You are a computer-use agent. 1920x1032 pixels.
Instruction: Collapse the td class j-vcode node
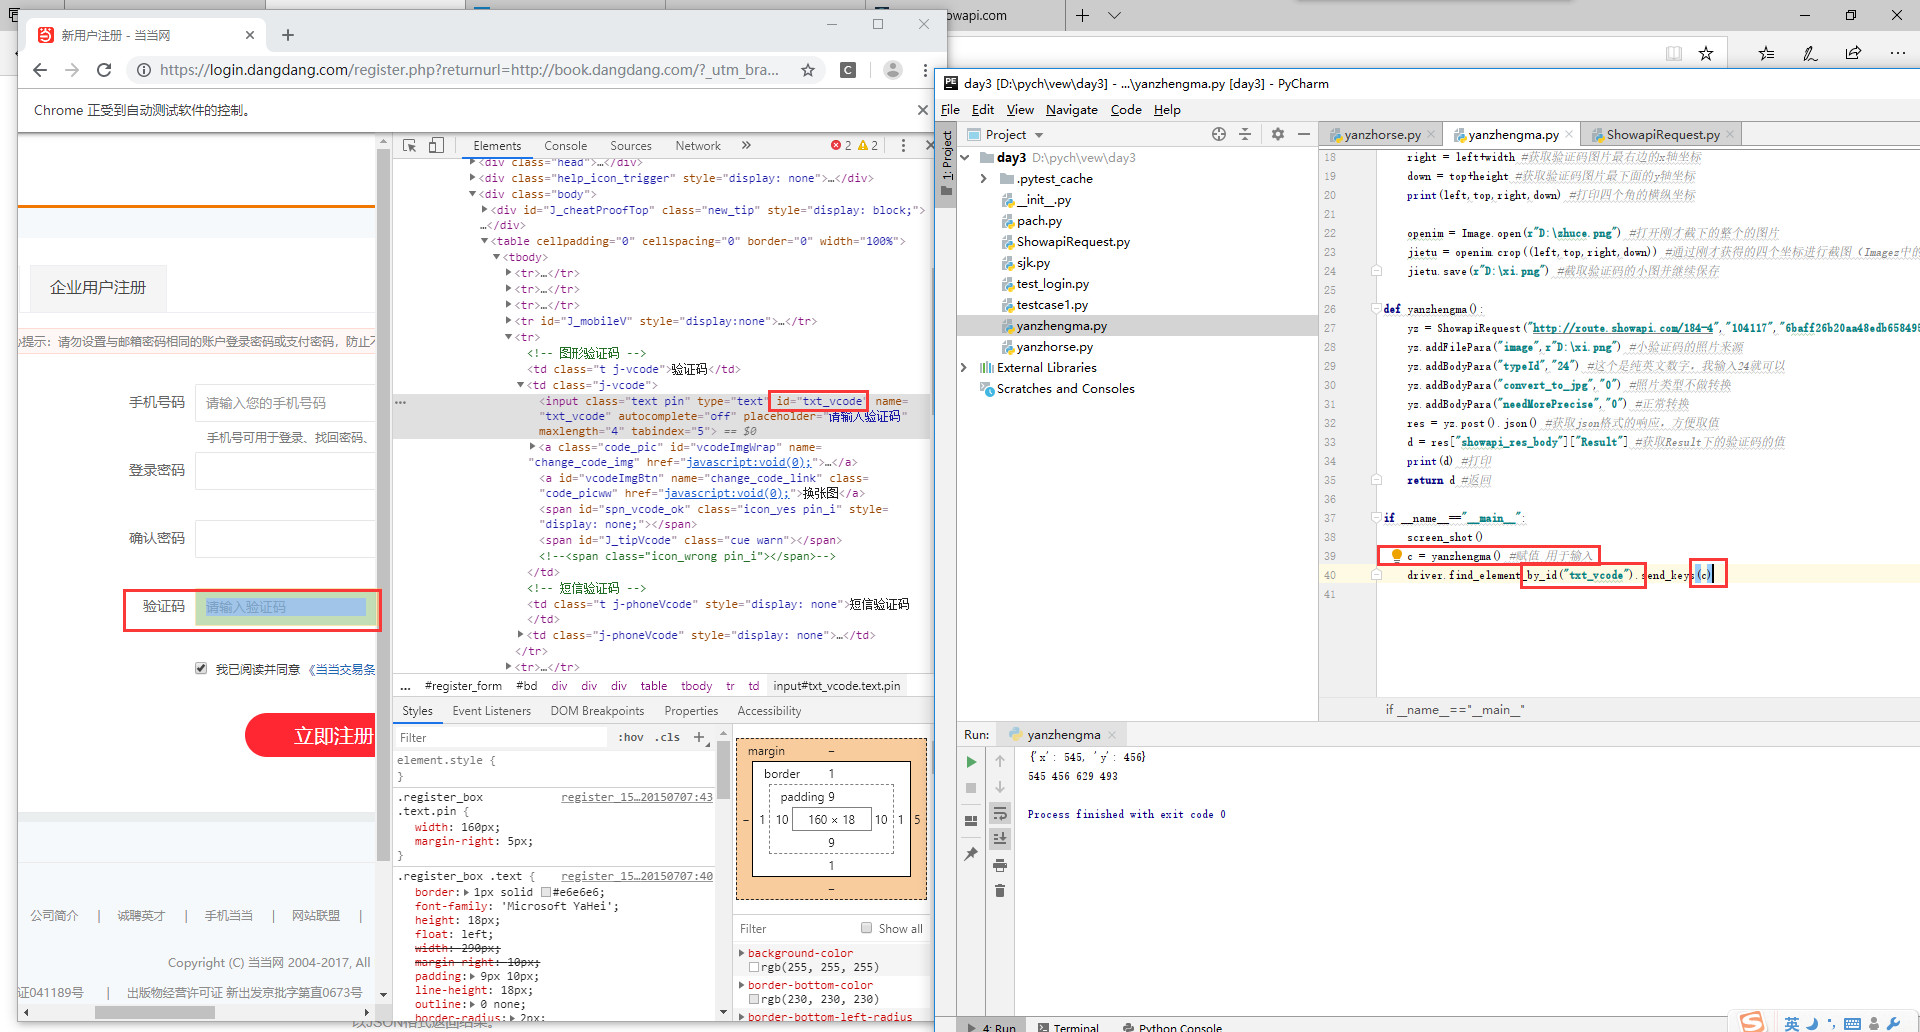[520, 385]
